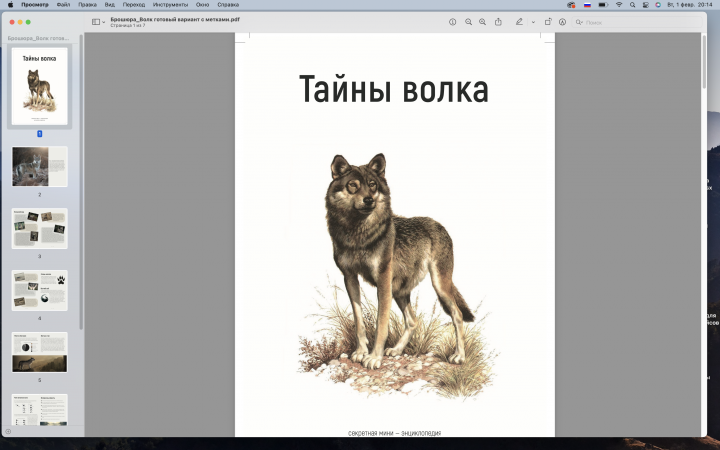Image resolution: width=720 pixels, height=450 pixels.
Task: Open Spotlight search in menu bar
Action: (x=632, y=5)
